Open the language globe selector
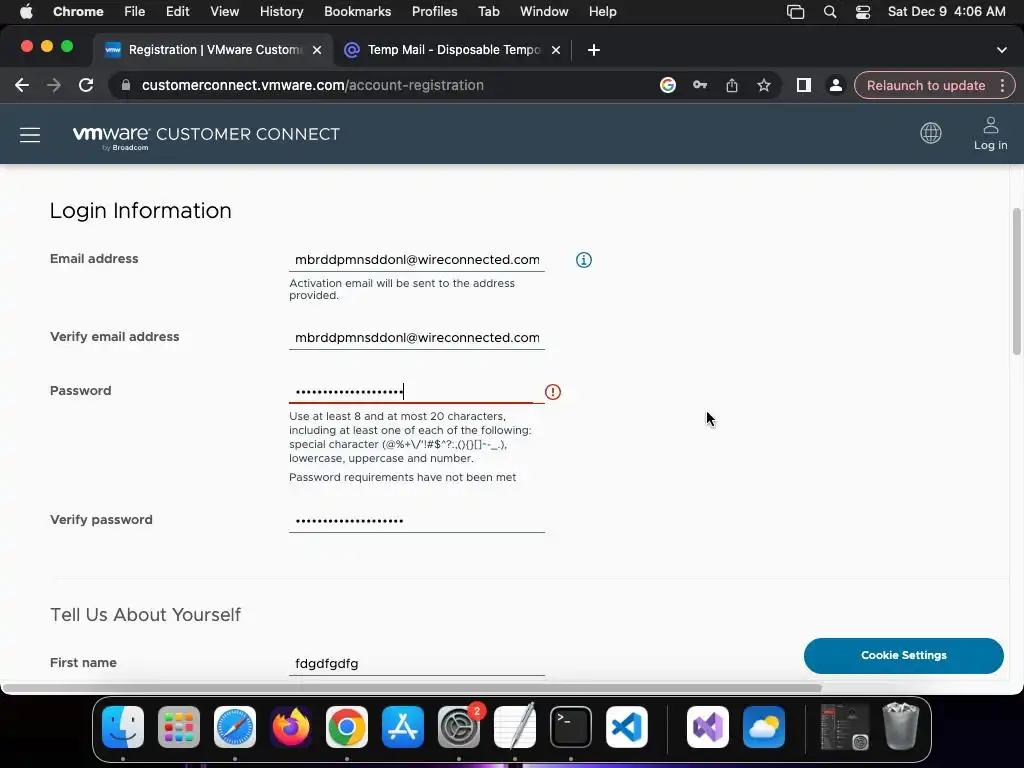The height and width of the screenshot is (768, 1024). (931, 133)
